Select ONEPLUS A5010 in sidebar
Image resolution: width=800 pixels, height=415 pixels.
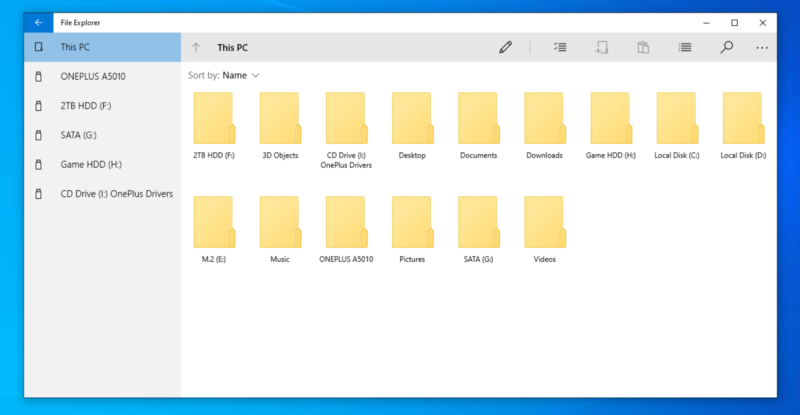coord(103,77)
